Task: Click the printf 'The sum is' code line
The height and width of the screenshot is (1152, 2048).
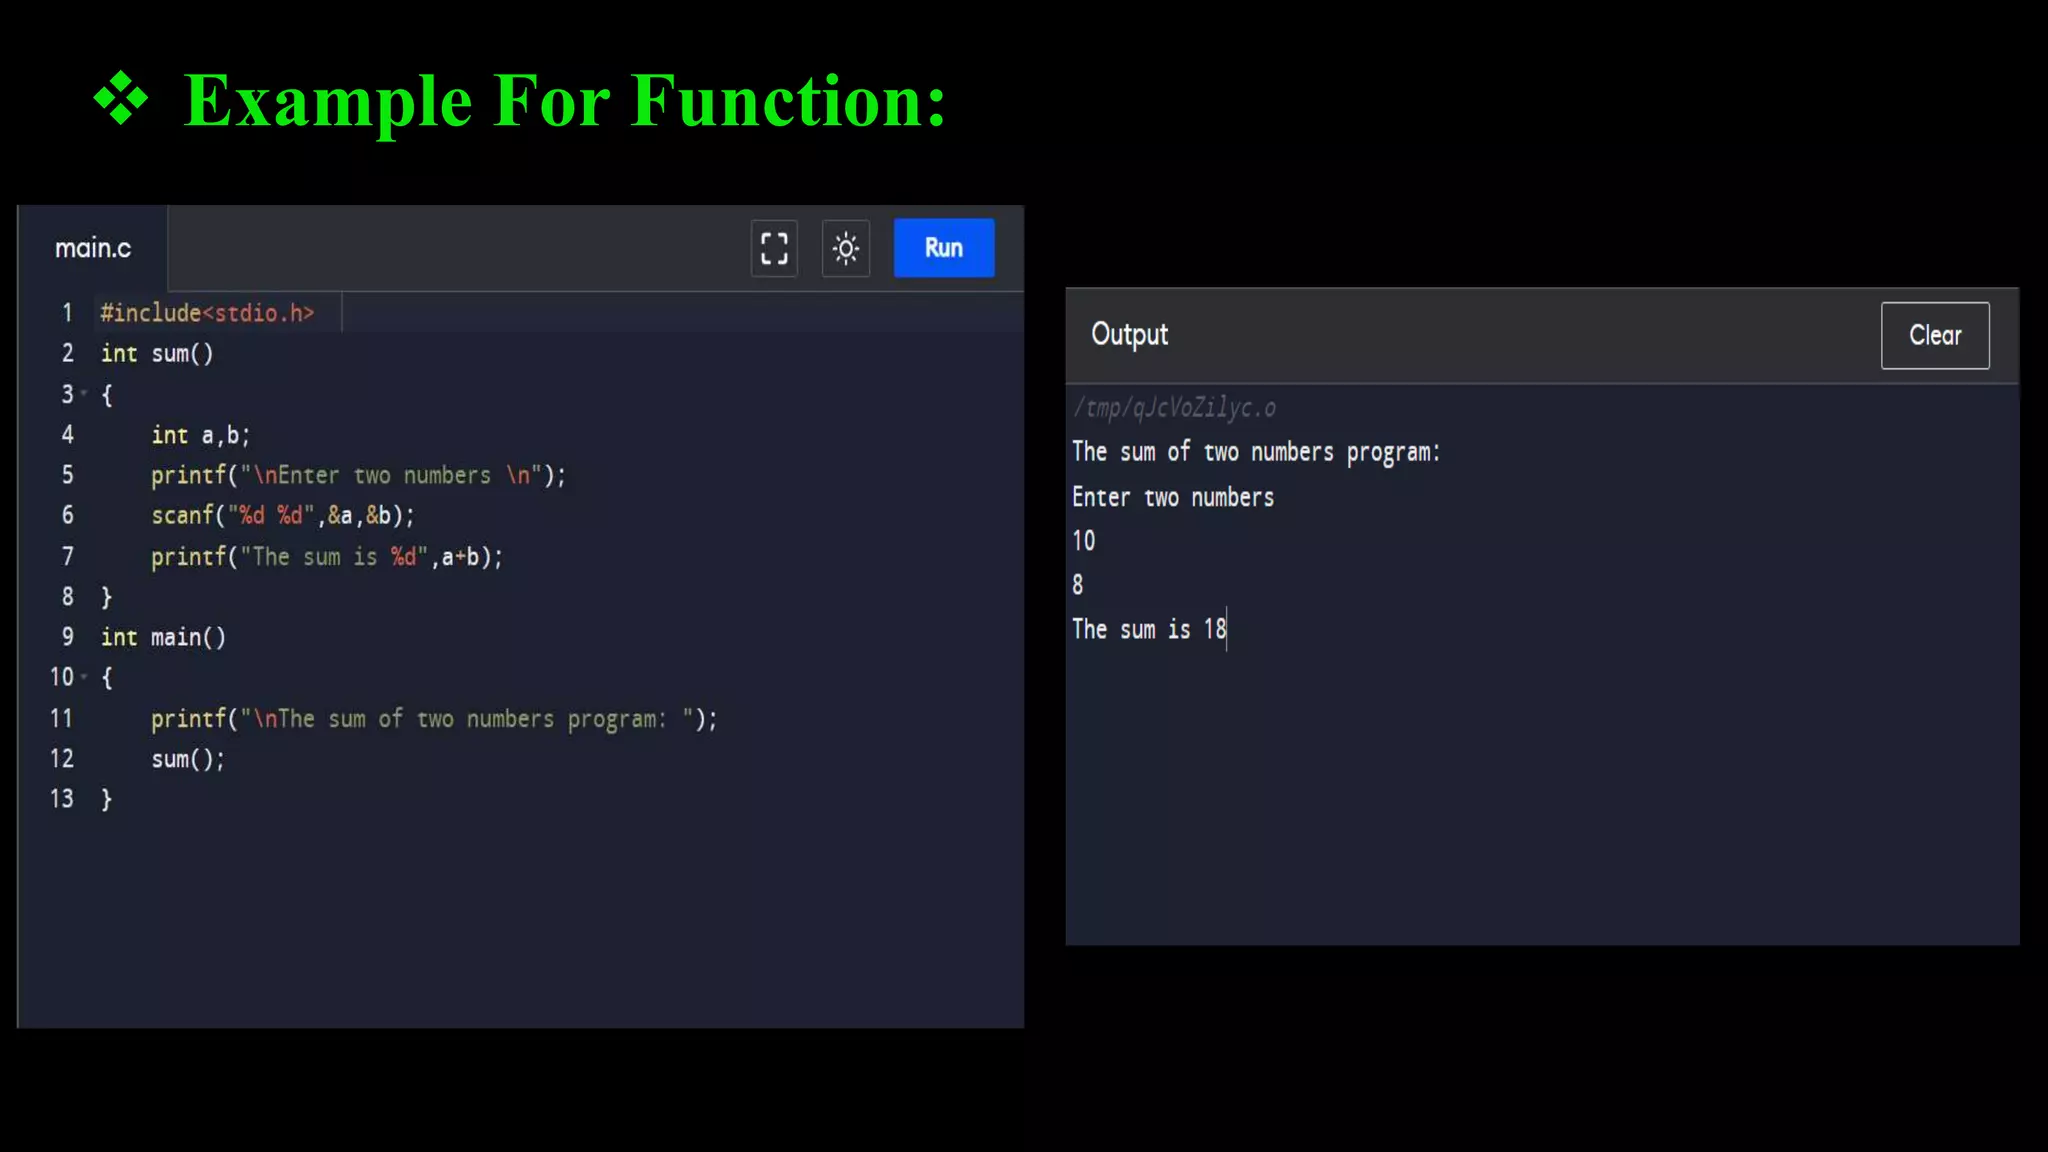Action: tap(327, 557)
